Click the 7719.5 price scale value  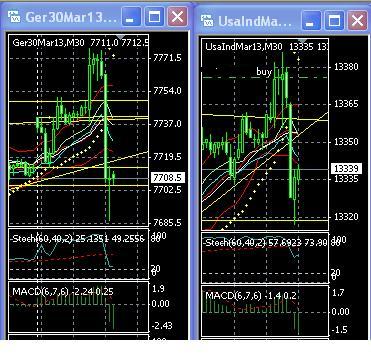pyautogui.click(x=167, y=157)
